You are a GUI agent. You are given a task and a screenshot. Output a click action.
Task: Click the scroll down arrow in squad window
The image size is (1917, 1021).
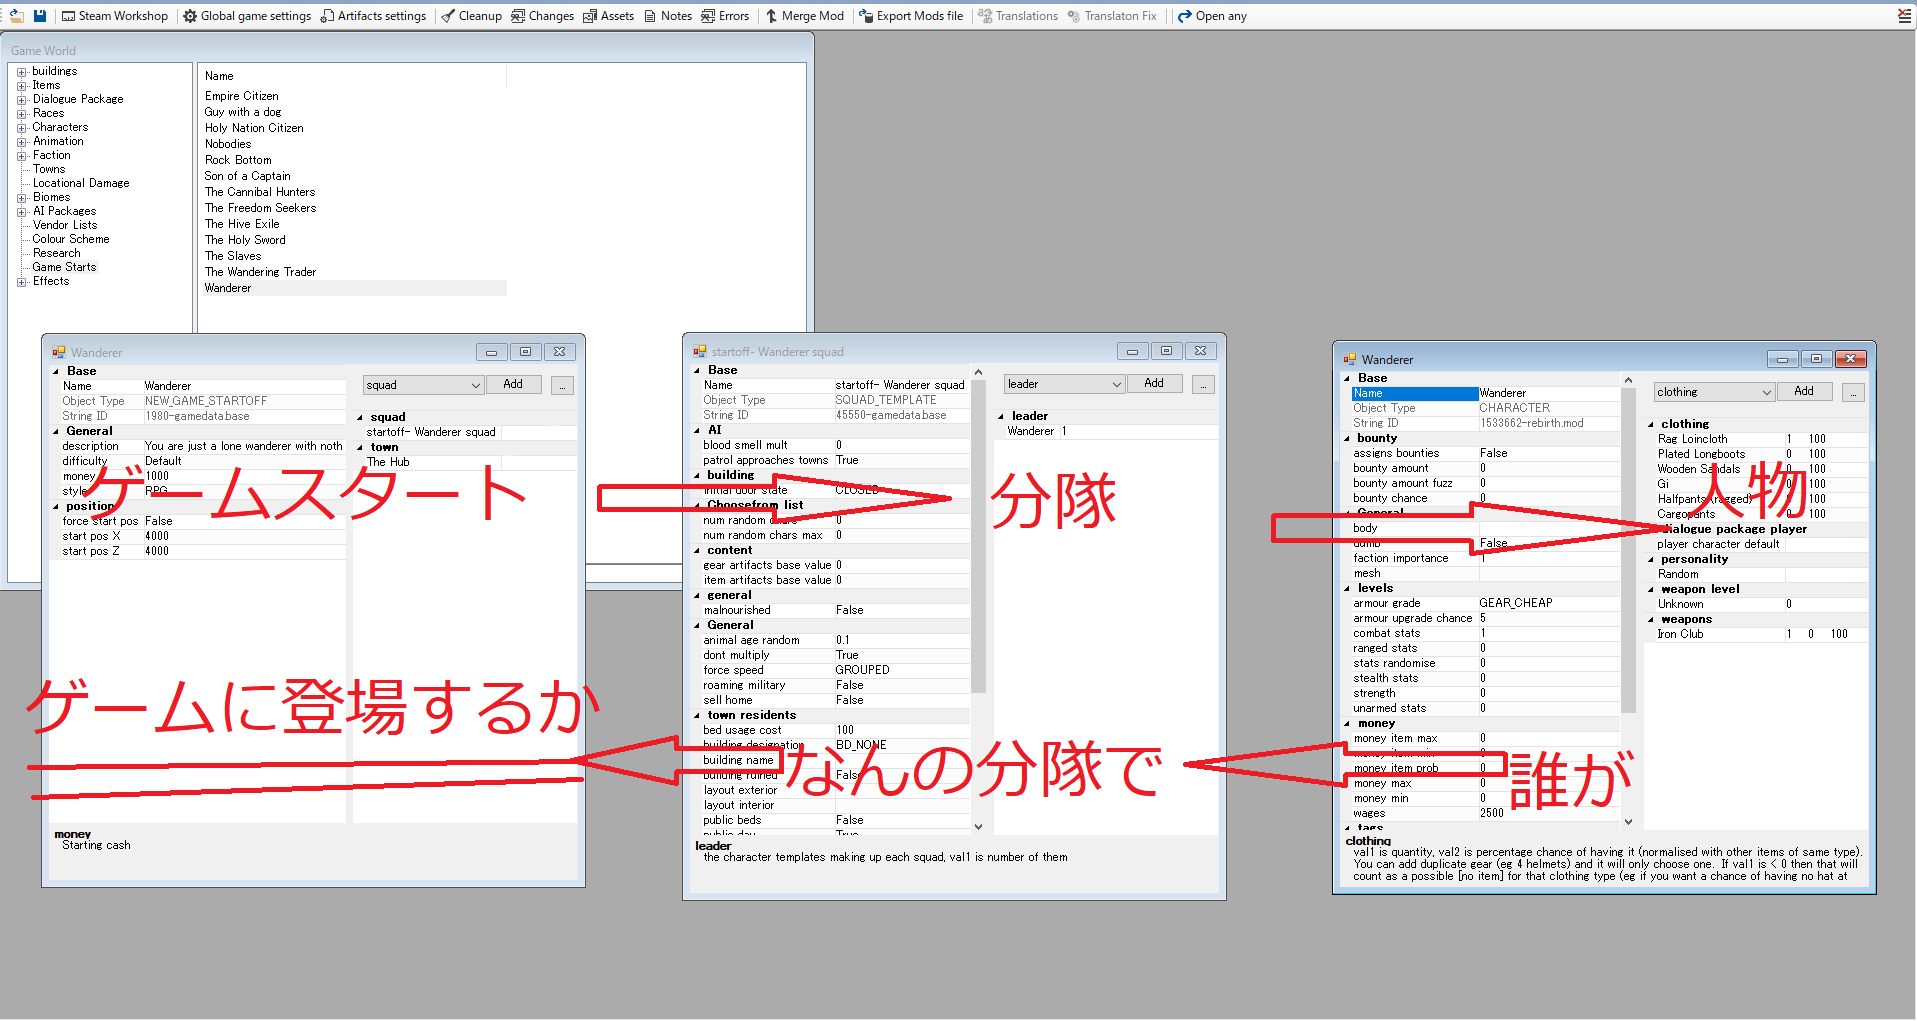pyautogui.click(x=979, y=827)
